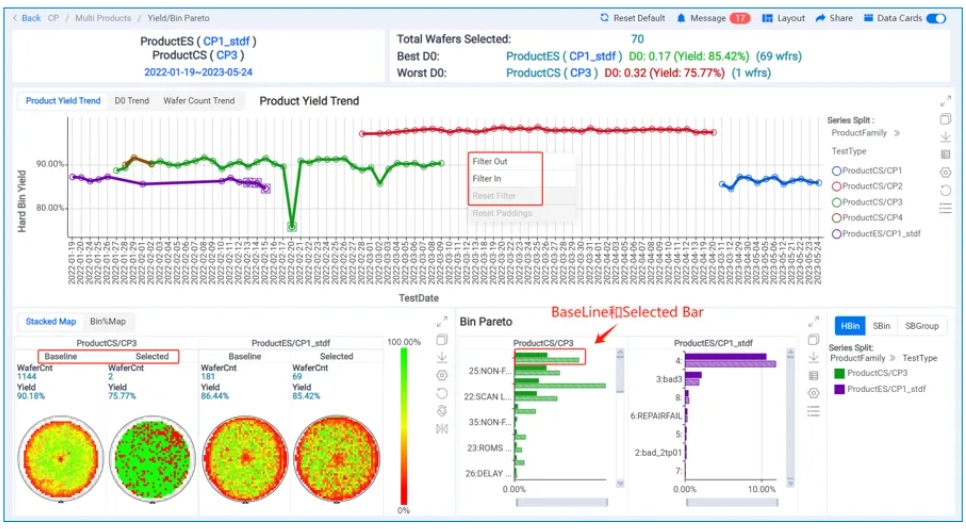This screenshot has width=966, height=529.
Task: Click the Message bell icon
Action: click(682, 18)
